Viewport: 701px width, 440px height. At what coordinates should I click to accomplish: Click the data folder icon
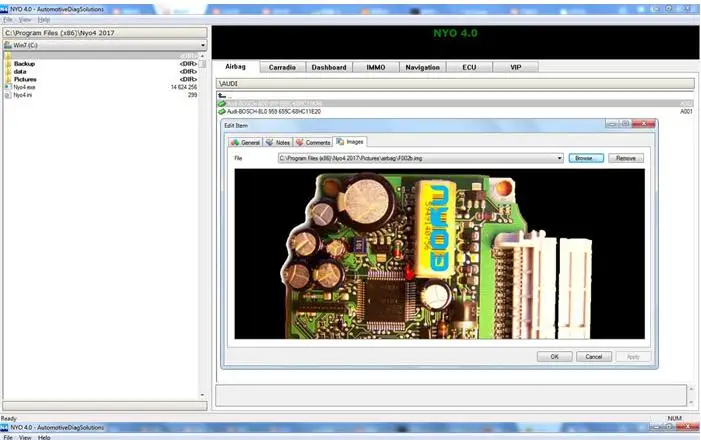coord(8,72)
